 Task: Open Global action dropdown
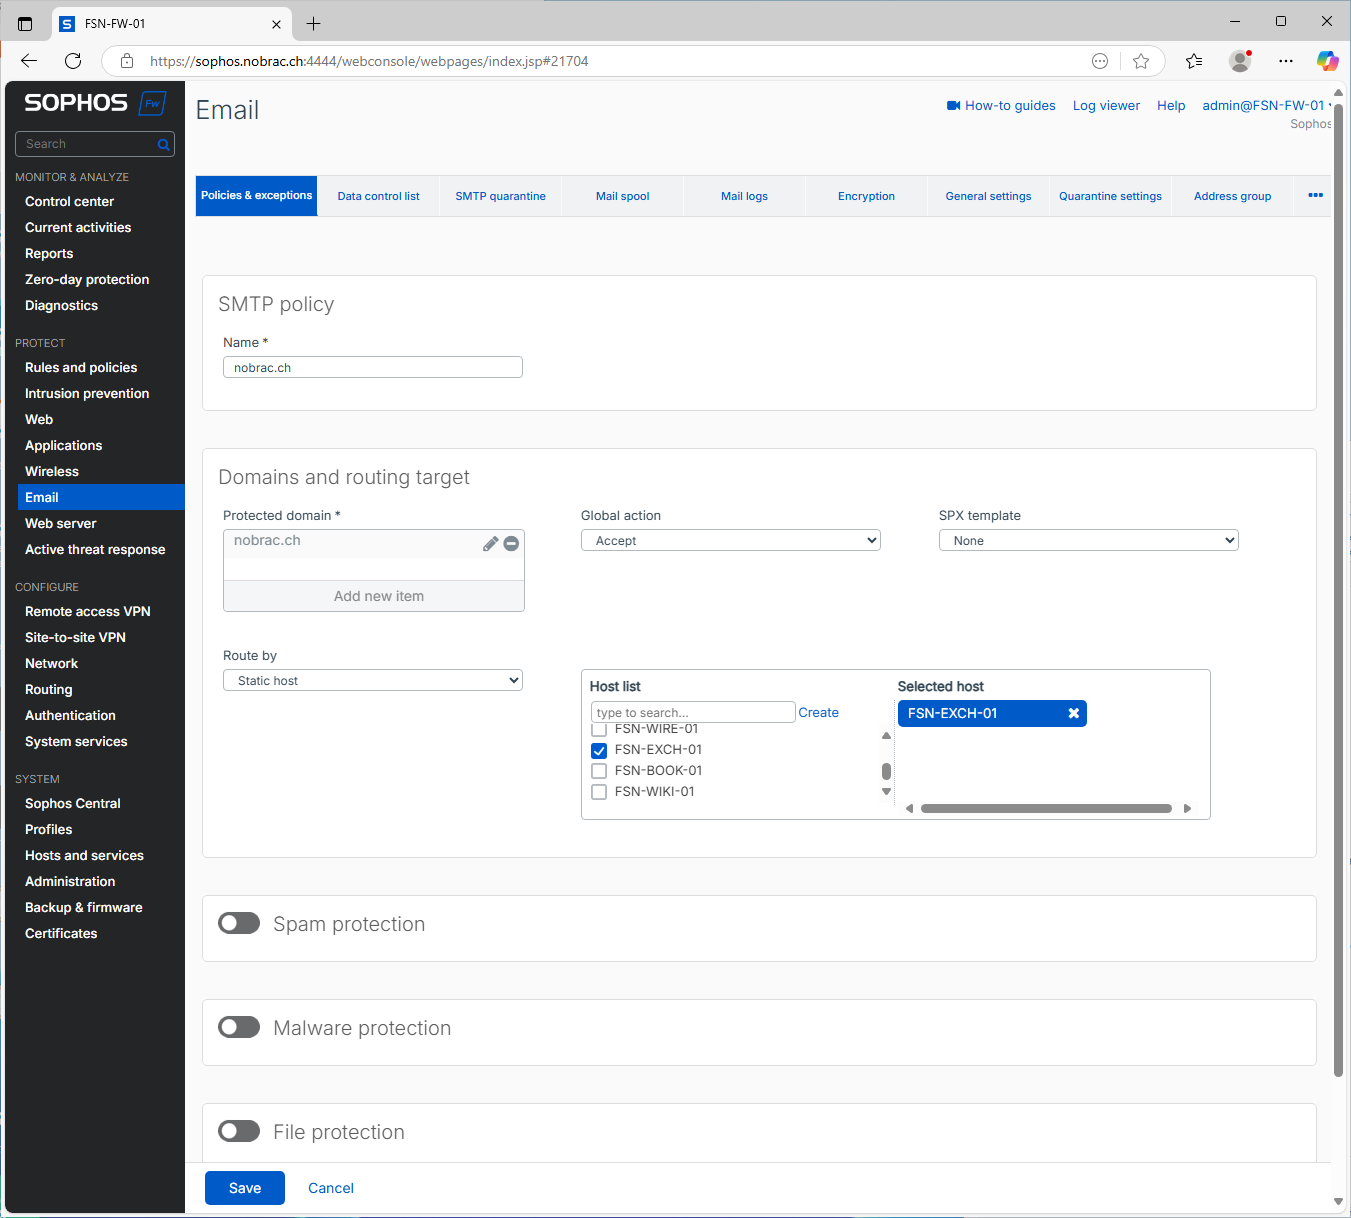pyautogui.click(x=731, y=540)
